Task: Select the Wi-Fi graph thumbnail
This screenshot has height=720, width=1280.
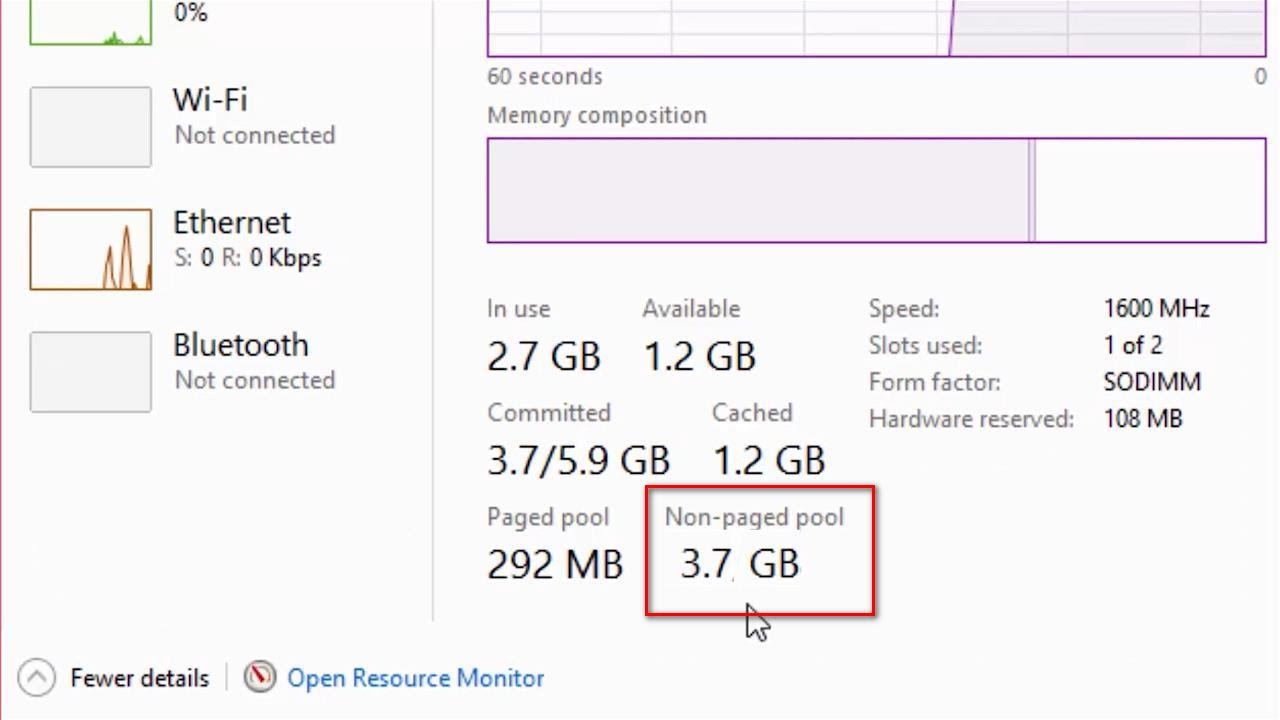Action: (x=91, y=127)
